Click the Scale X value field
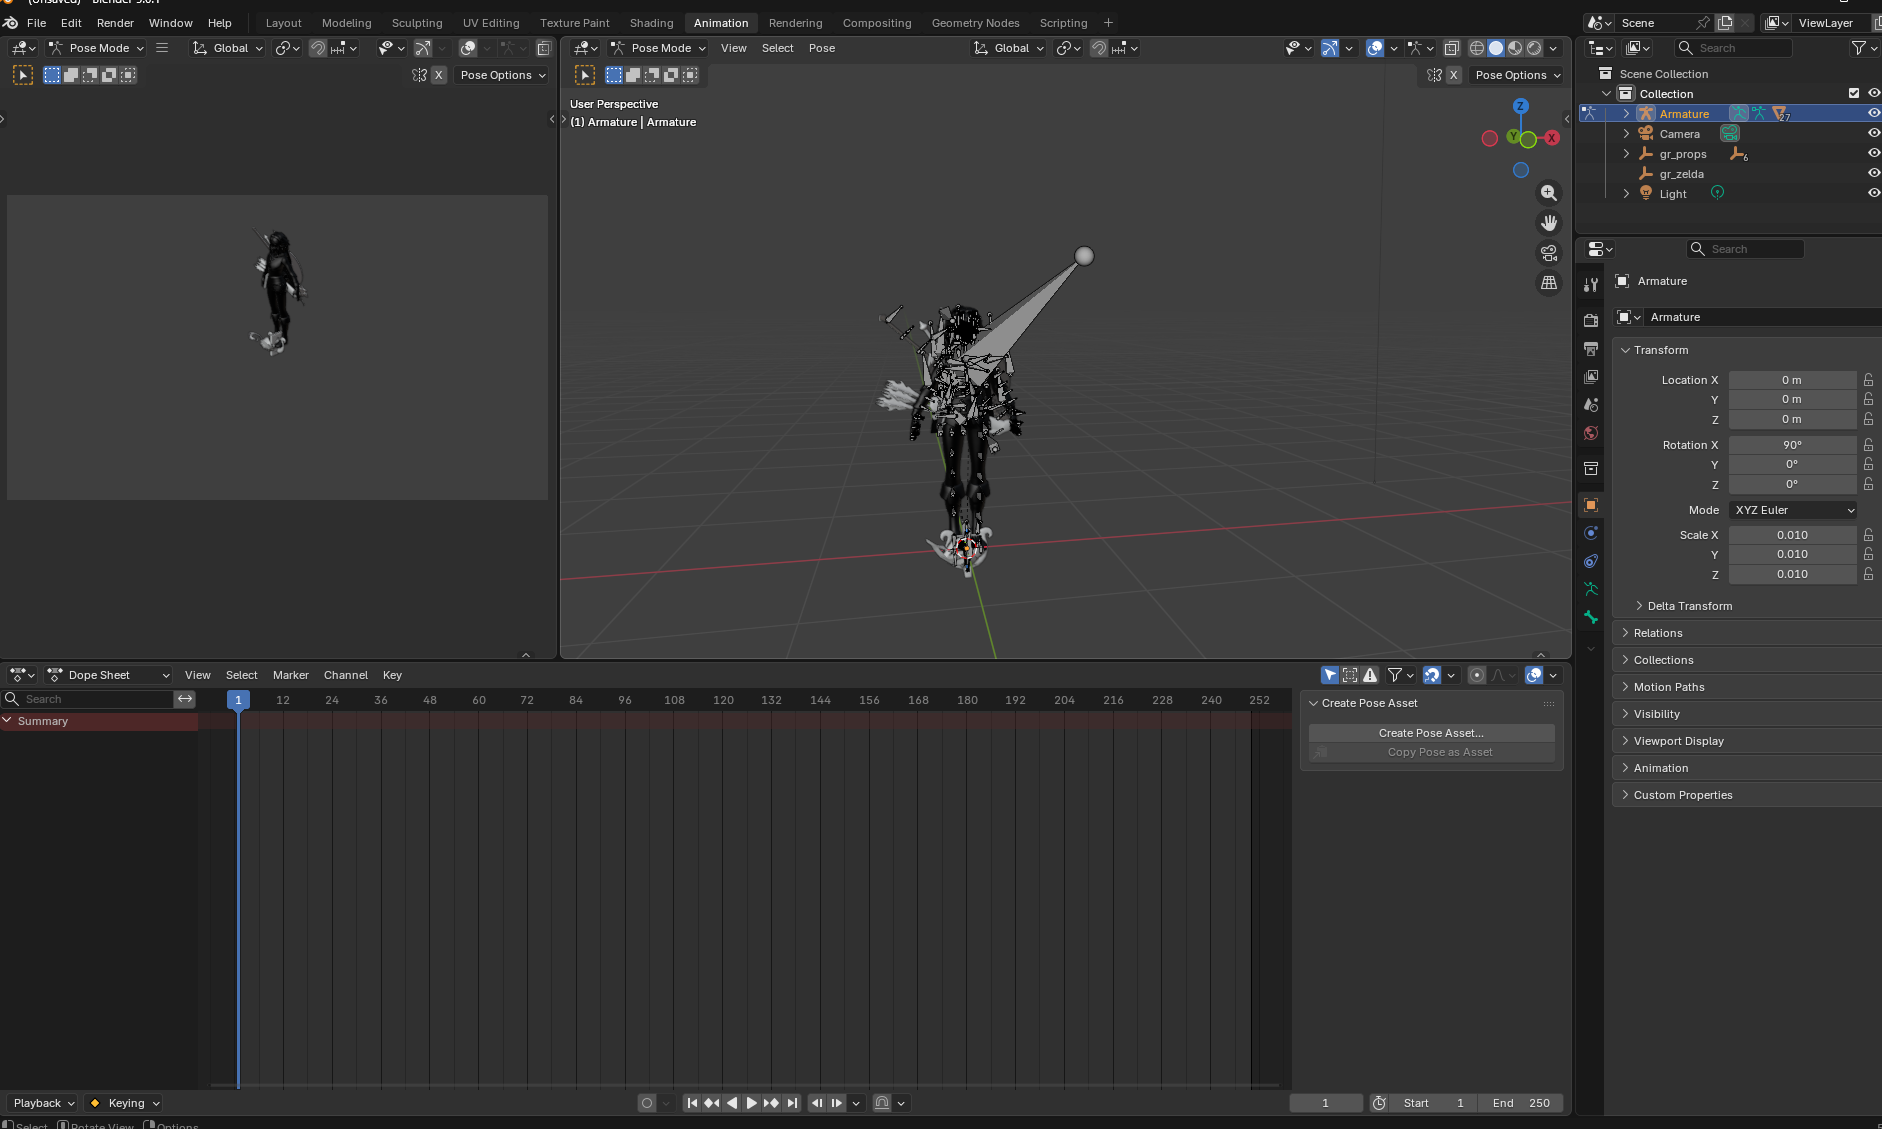 click(1792, 535)
